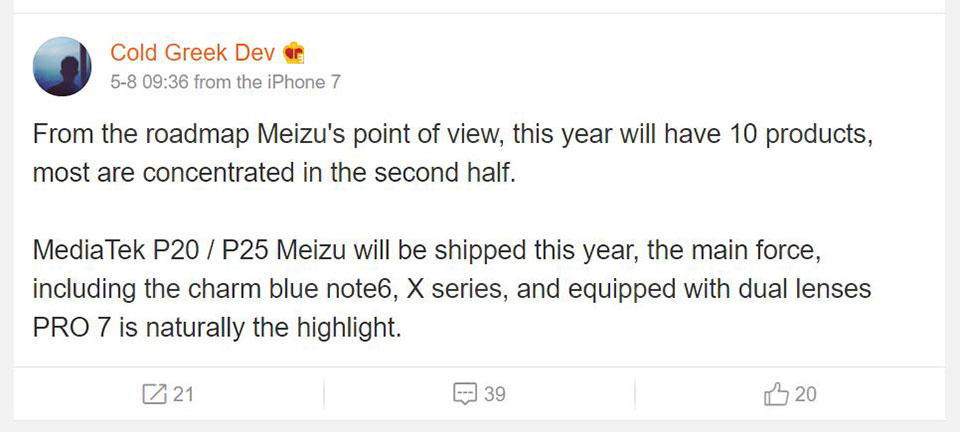Click the like count 20
This screenshot has height=432, width=960.
805,394
